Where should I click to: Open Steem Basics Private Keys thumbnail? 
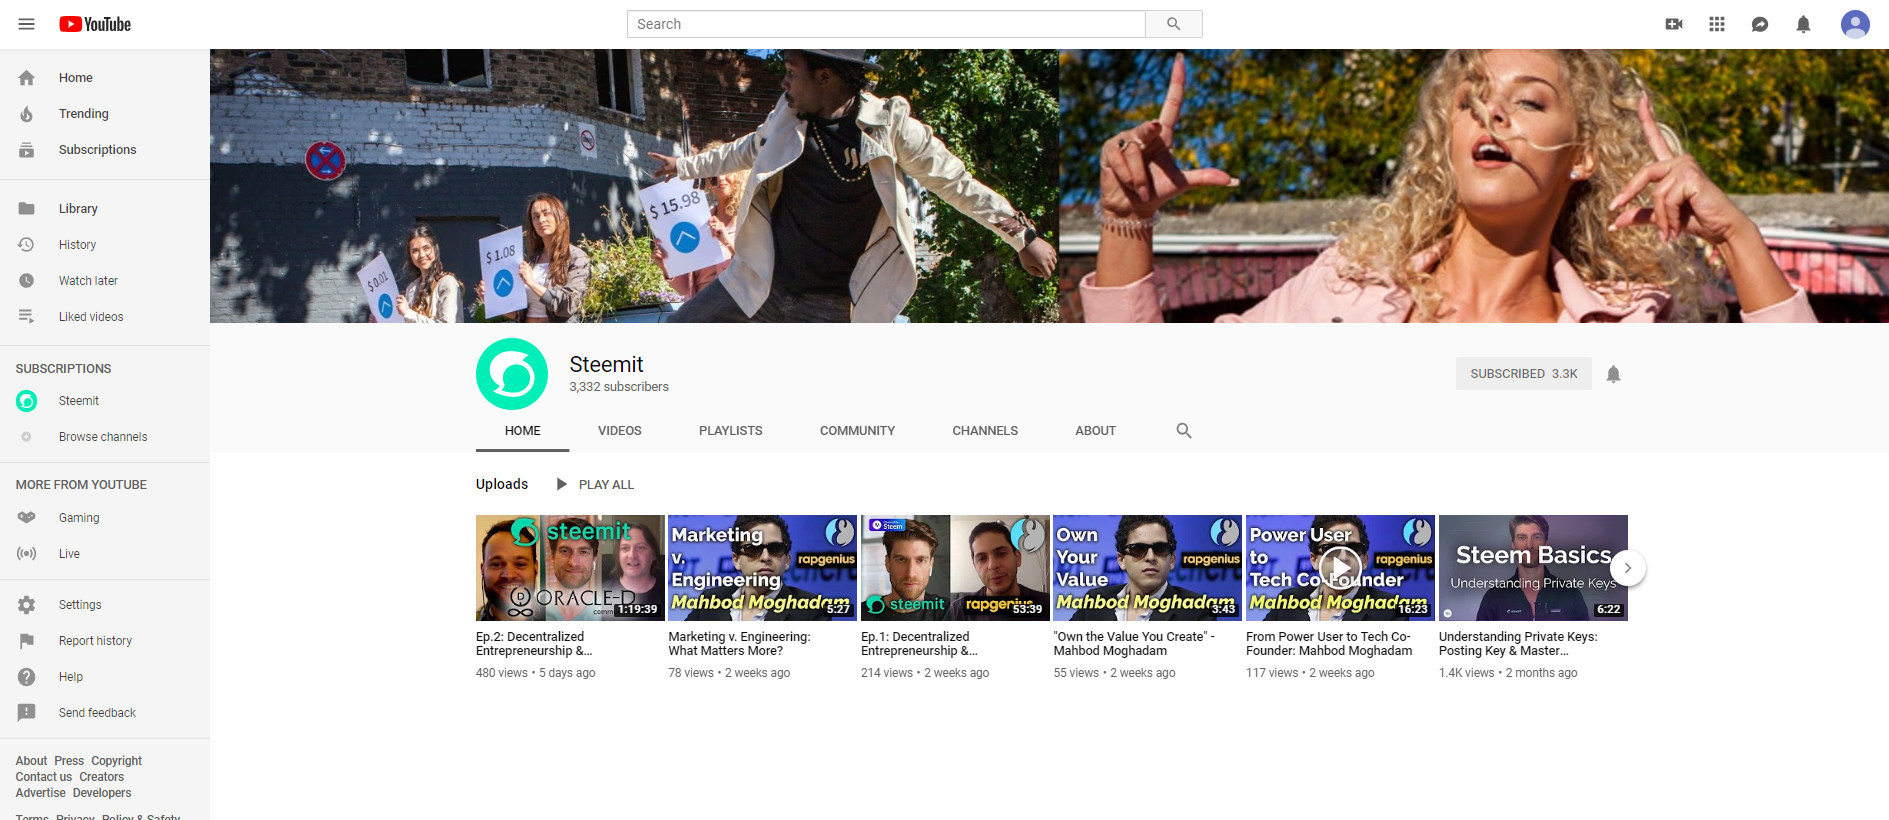(x=1533, y=568)
